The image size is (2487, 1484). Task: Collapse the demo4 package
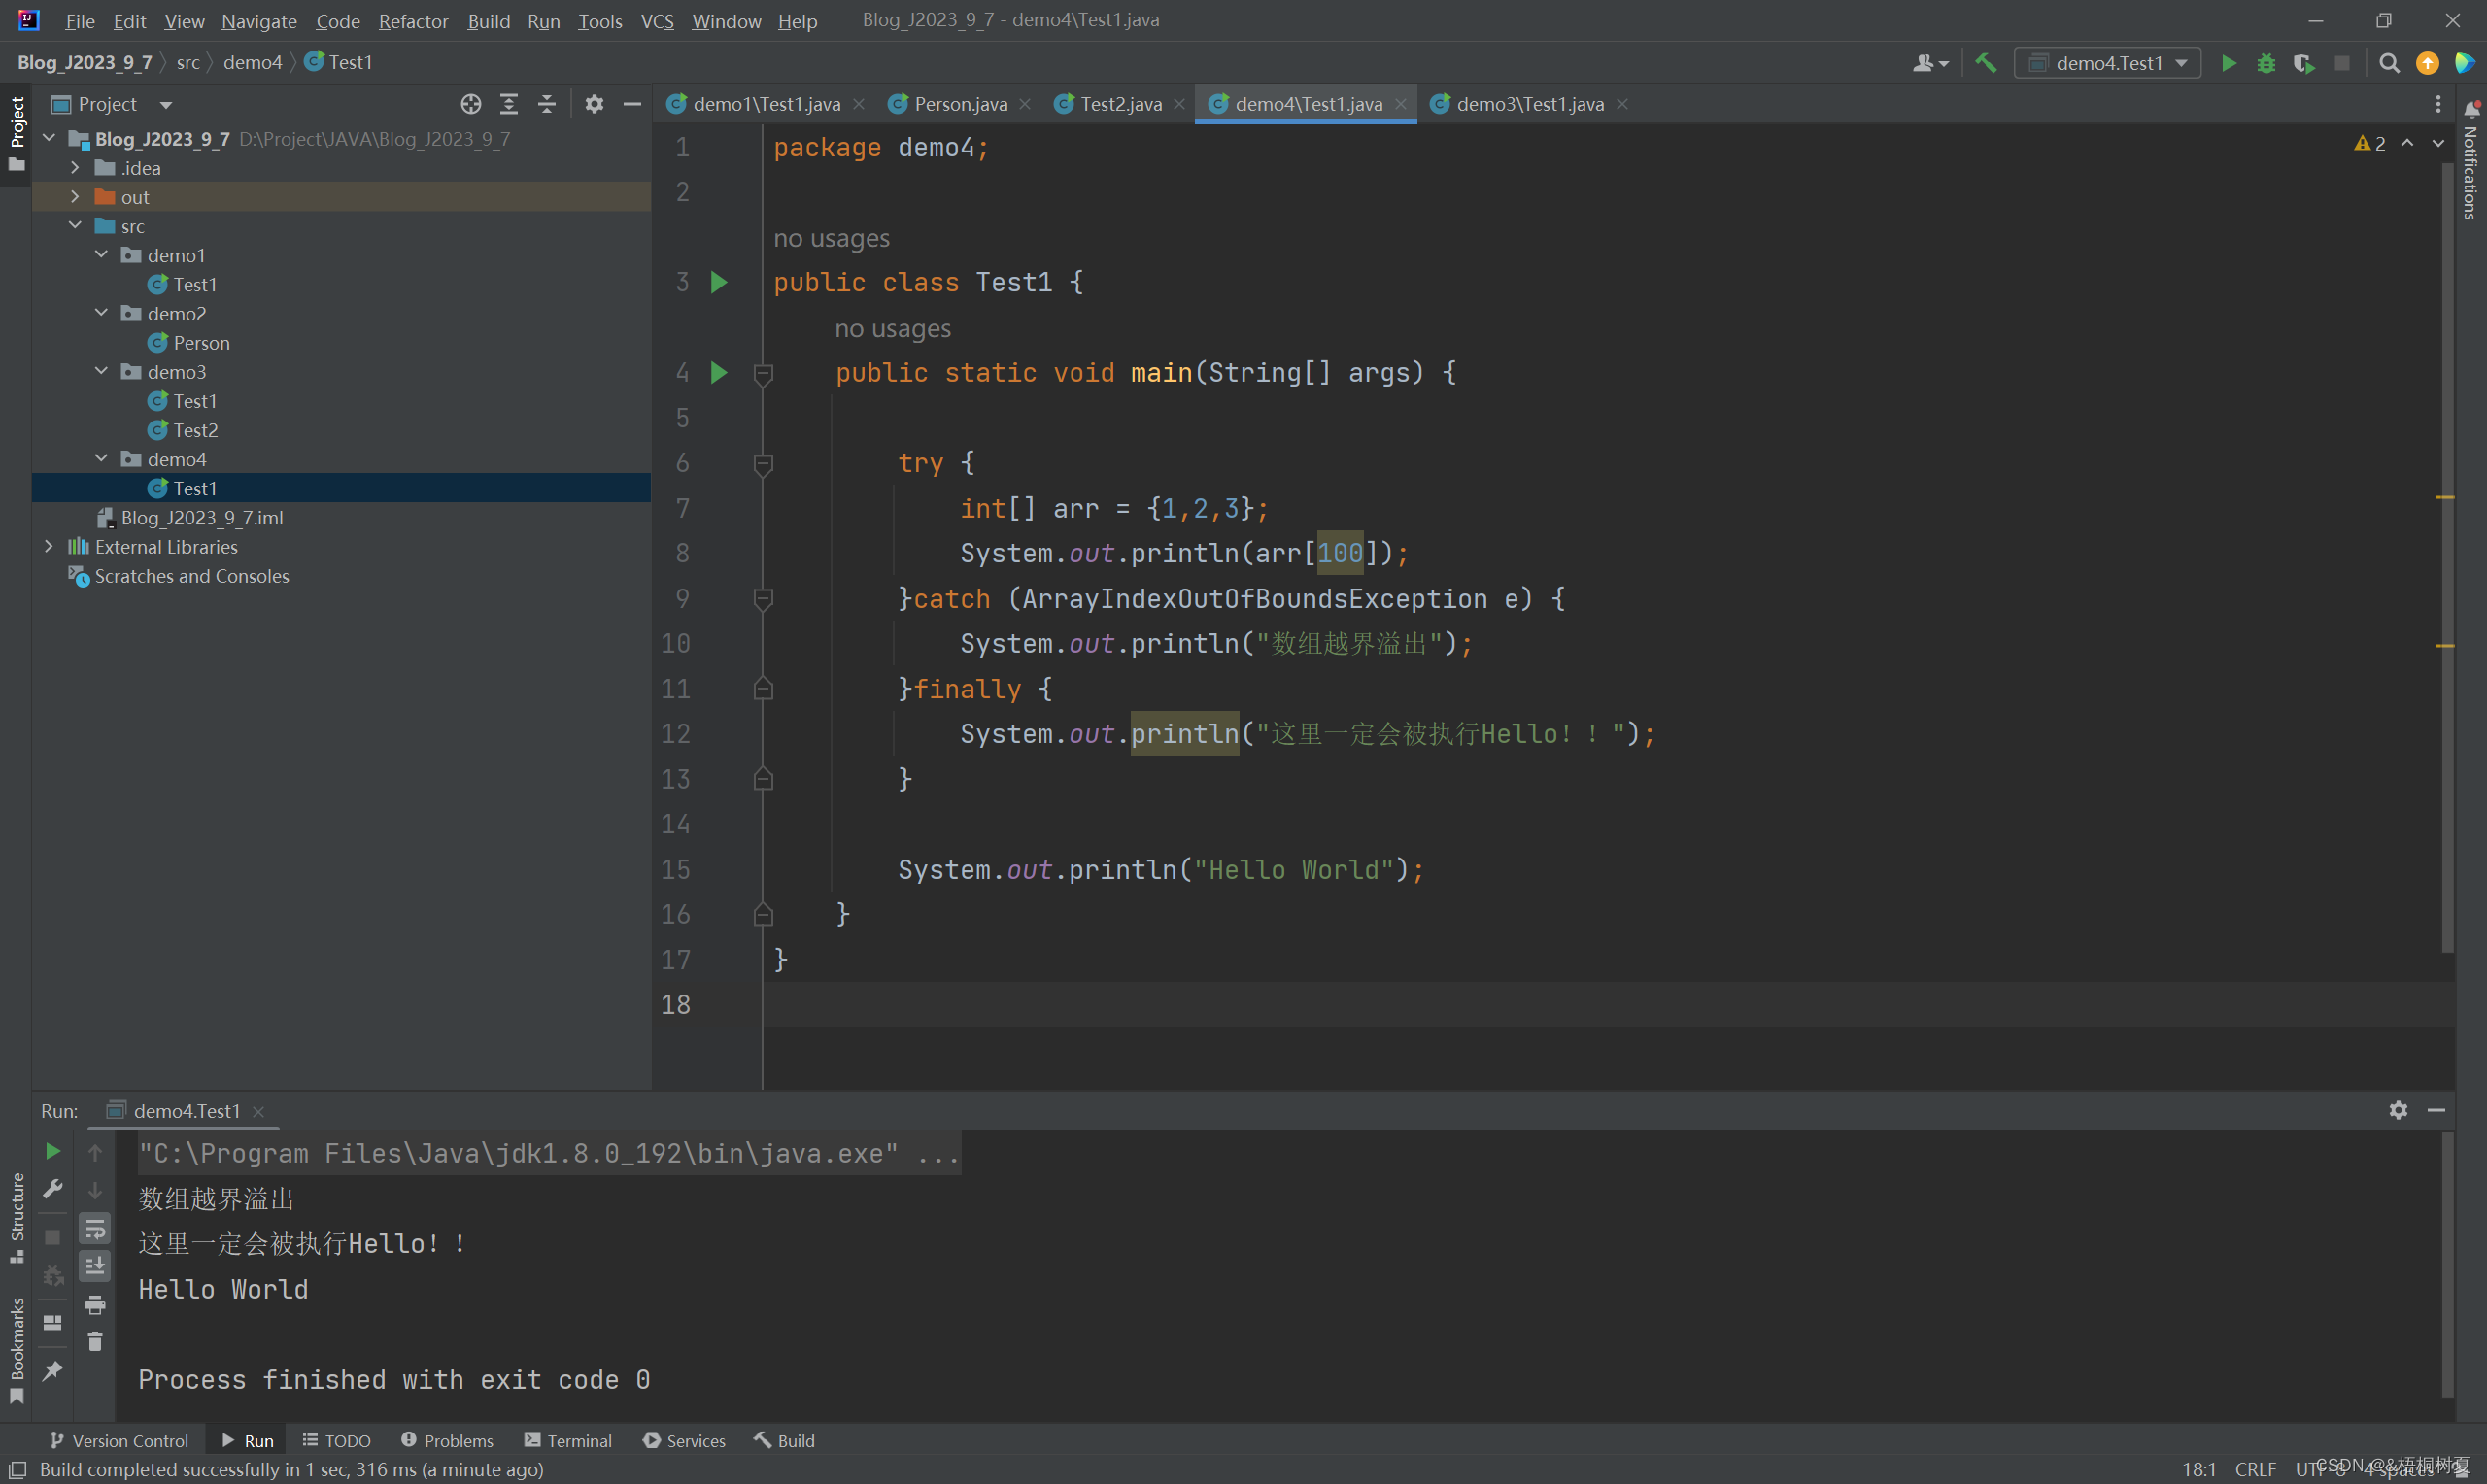[x=101, y=459]
